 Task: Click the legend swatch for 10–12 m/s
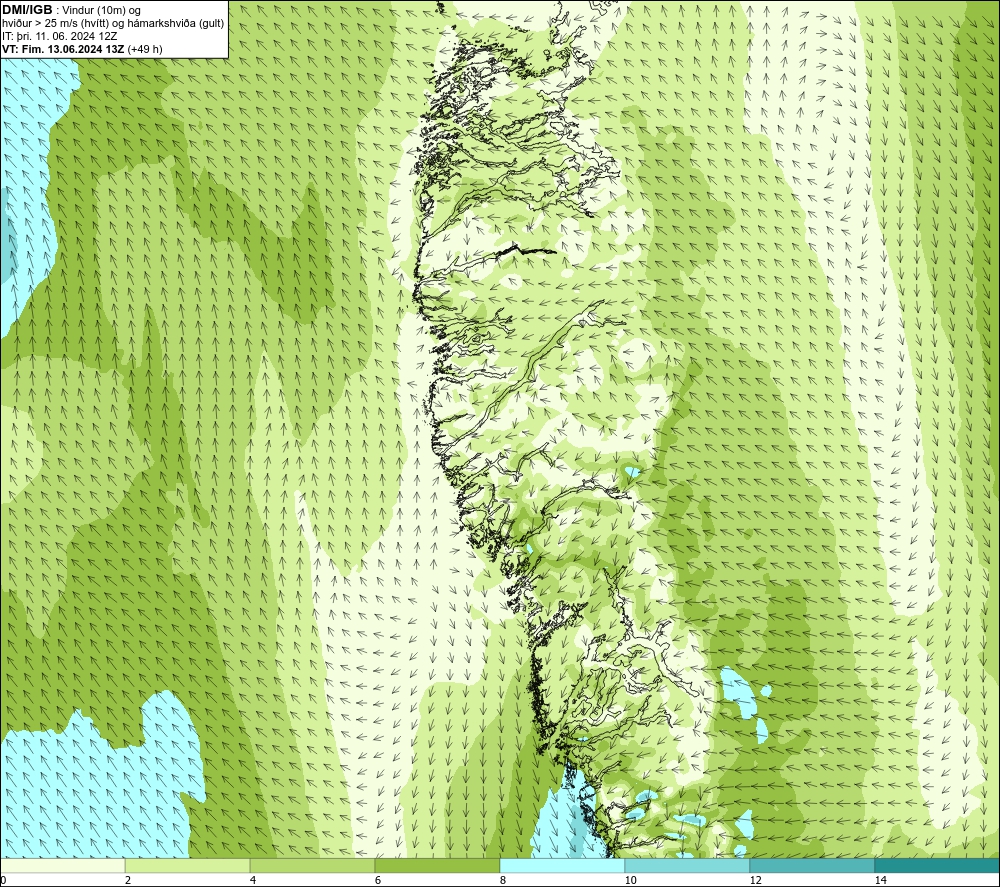tap(688, 866)
